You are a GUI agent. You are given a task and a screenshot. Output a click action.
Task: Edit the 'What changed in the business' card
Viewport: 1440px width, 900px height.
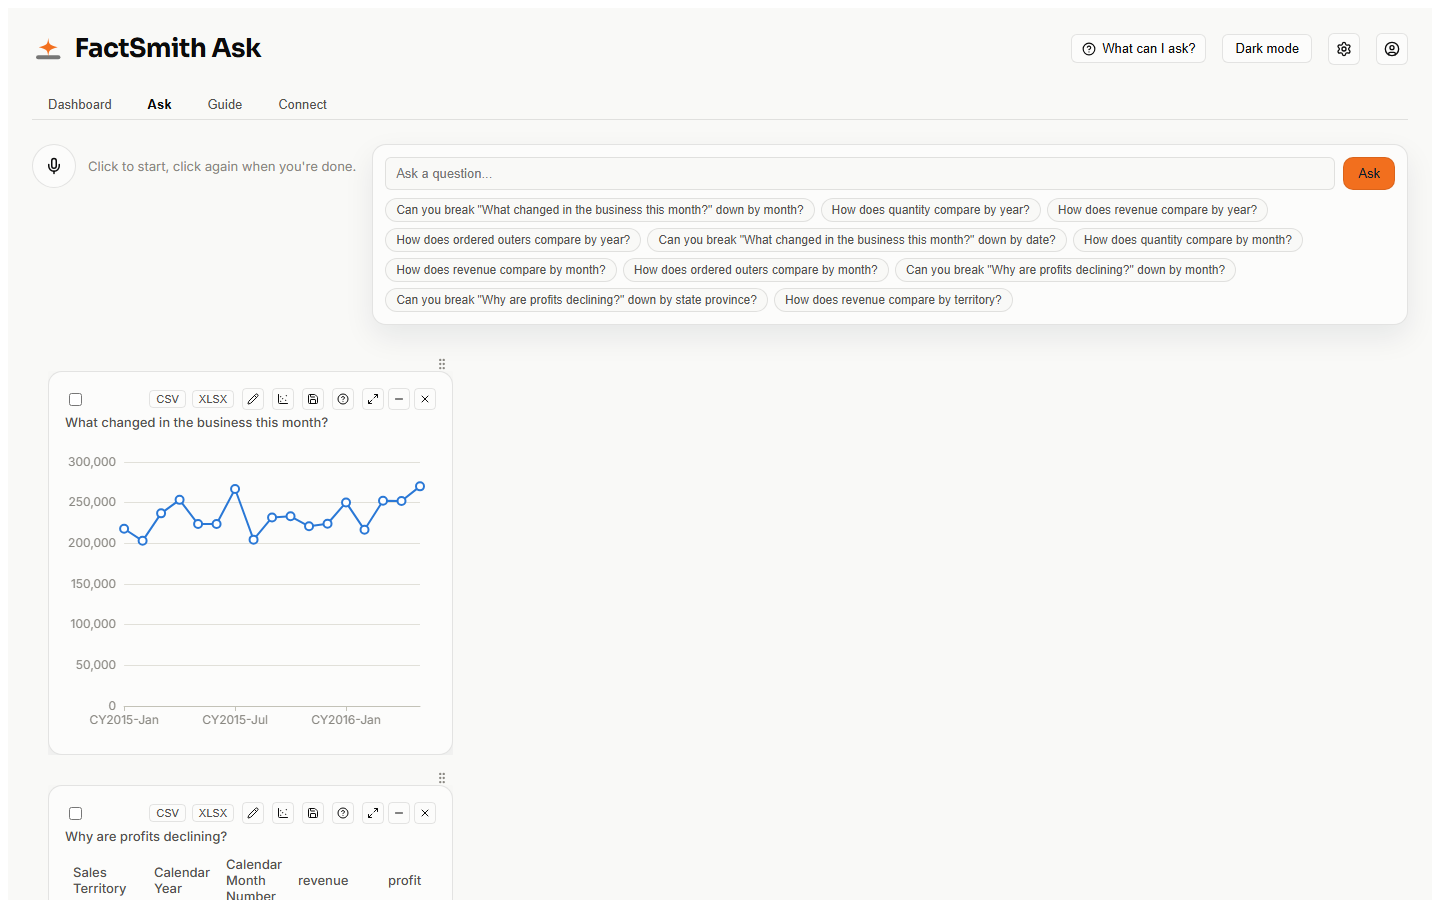(x=253, y=399)
